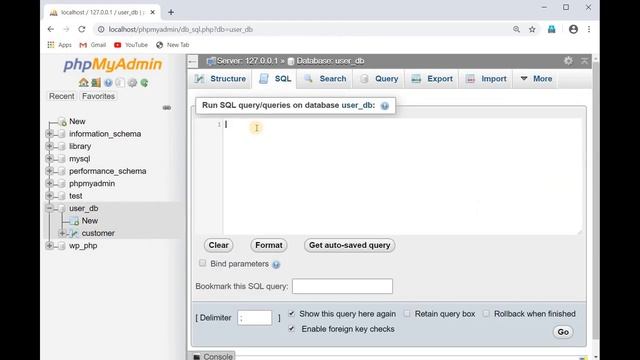
Task: Collapse the user_db database node
Action: point(49,208)
